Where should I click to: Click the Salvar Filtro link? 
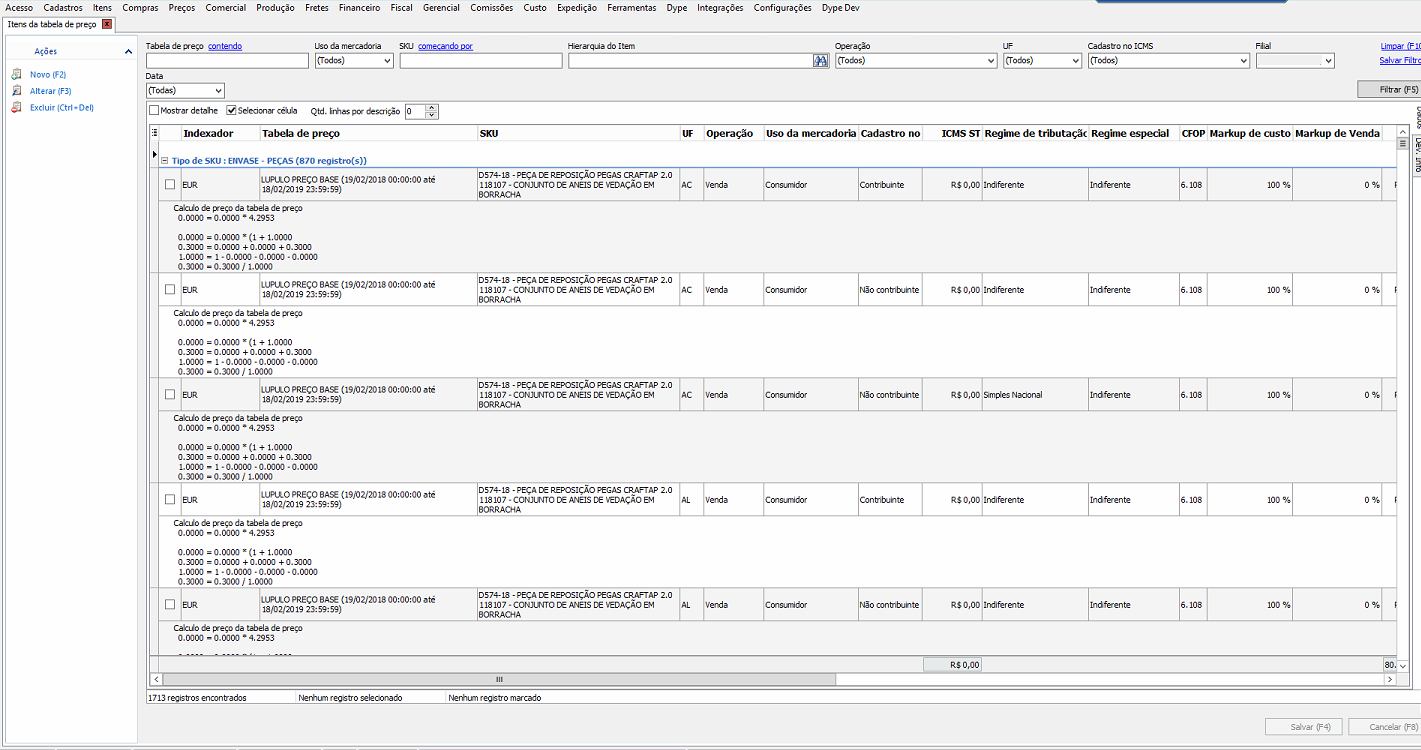pyautogui.click(x=1400, y=60)
